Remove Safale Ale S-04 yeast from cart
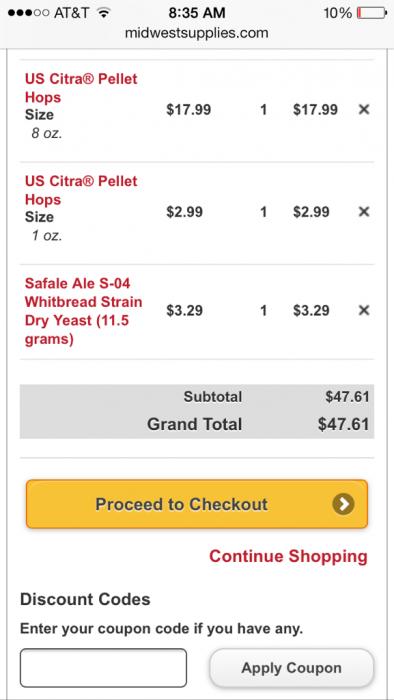This screenshot has height=700, width=394. pyautogui.click(x=364, y=310)
